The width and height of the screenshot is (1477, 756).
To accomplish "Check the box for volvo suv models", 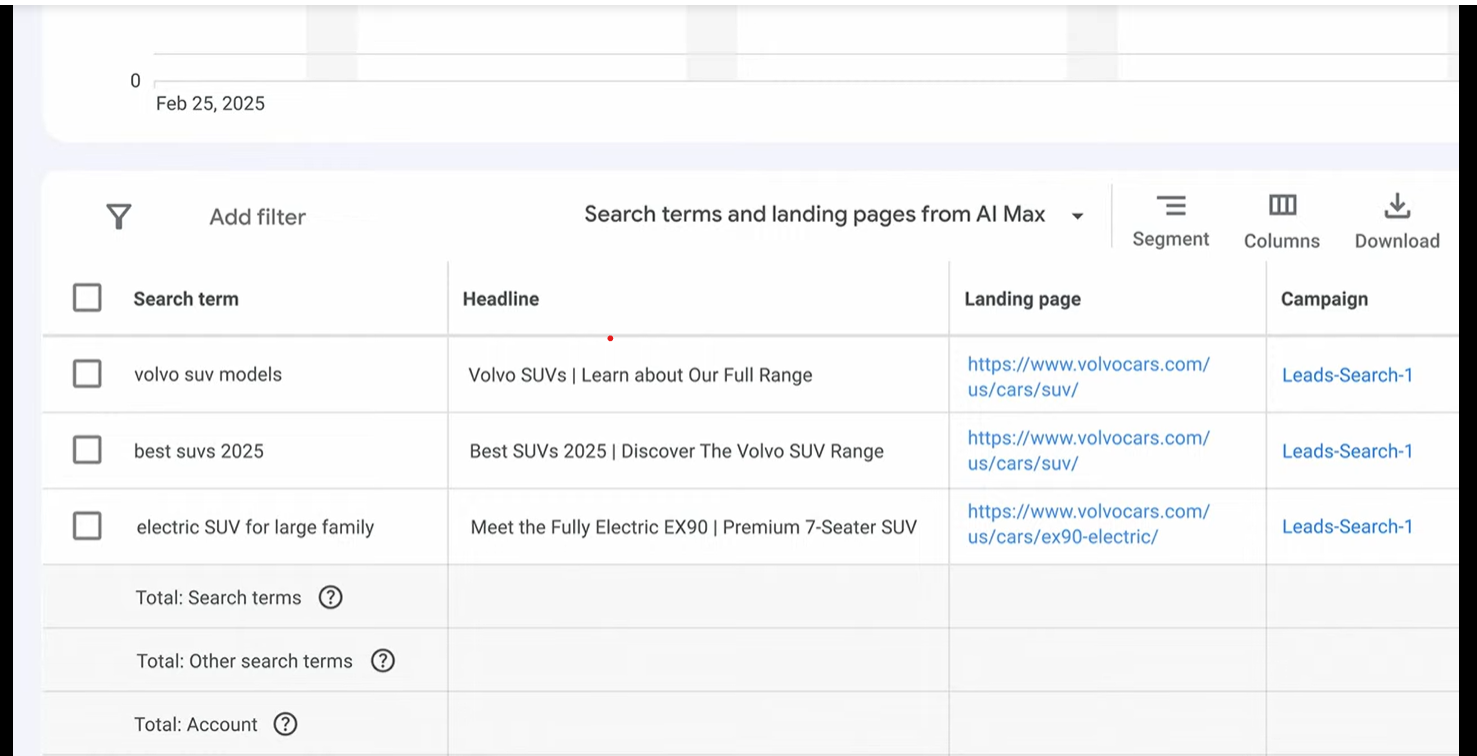I will click(87, 374).
